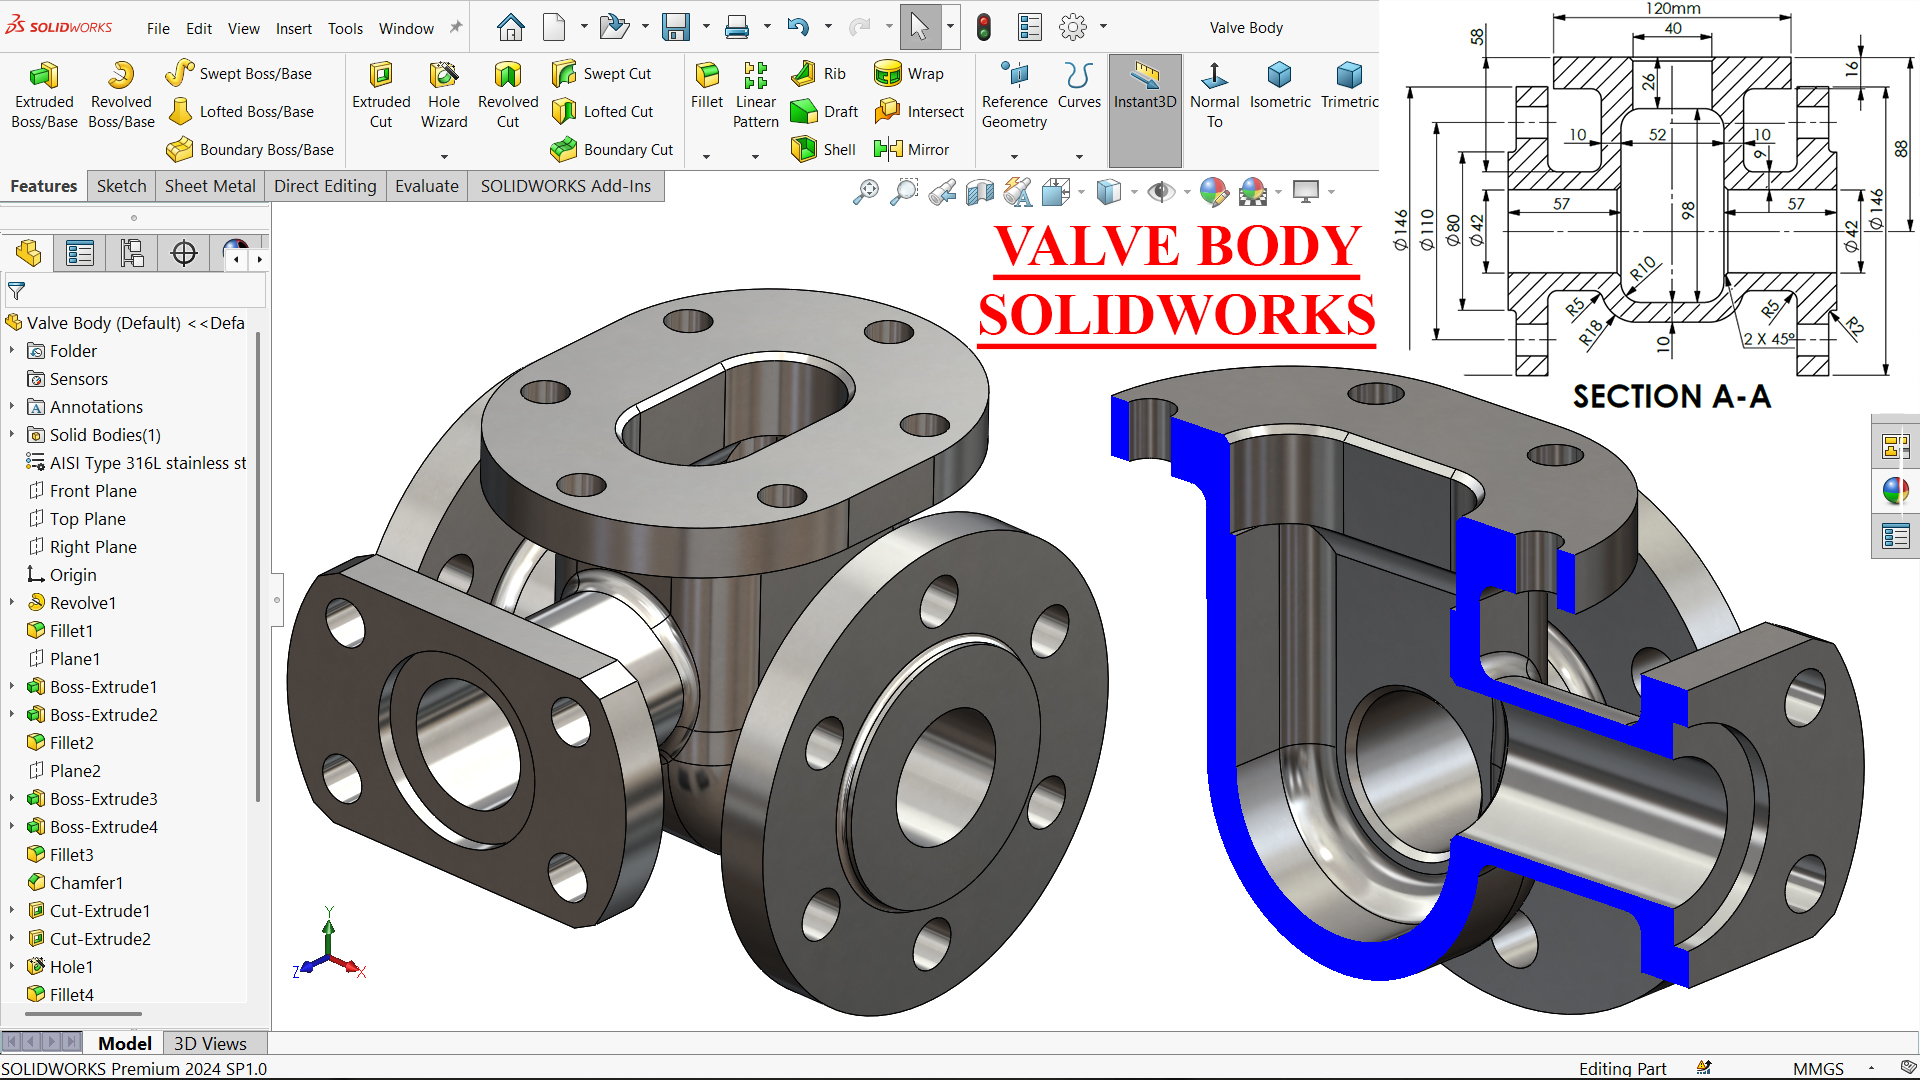Image resolution: width=1920 pixels, height=1080 pixels.
Task: Switch to the Sheet Metal tab
Action: 210,186
